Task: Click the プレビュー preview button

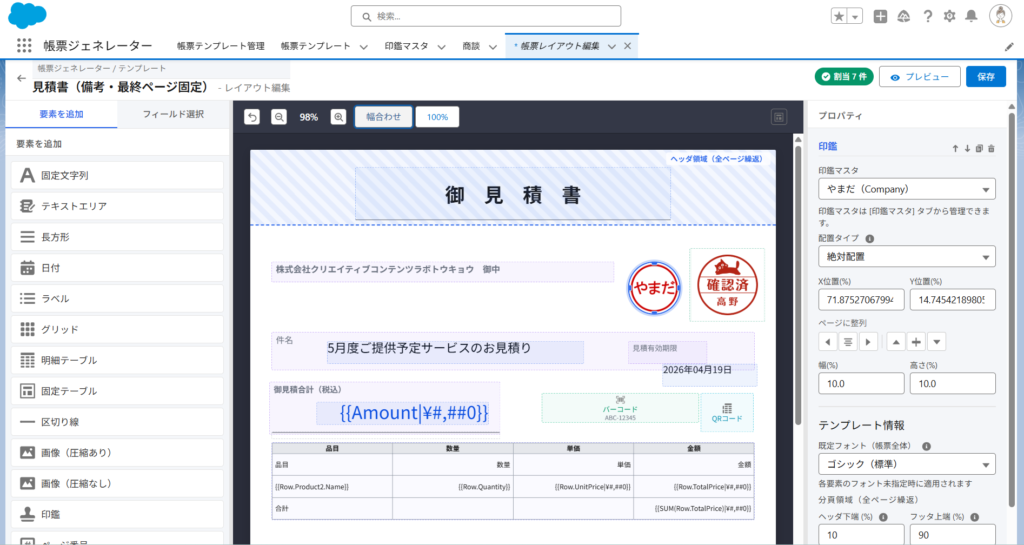Action: 920,76
